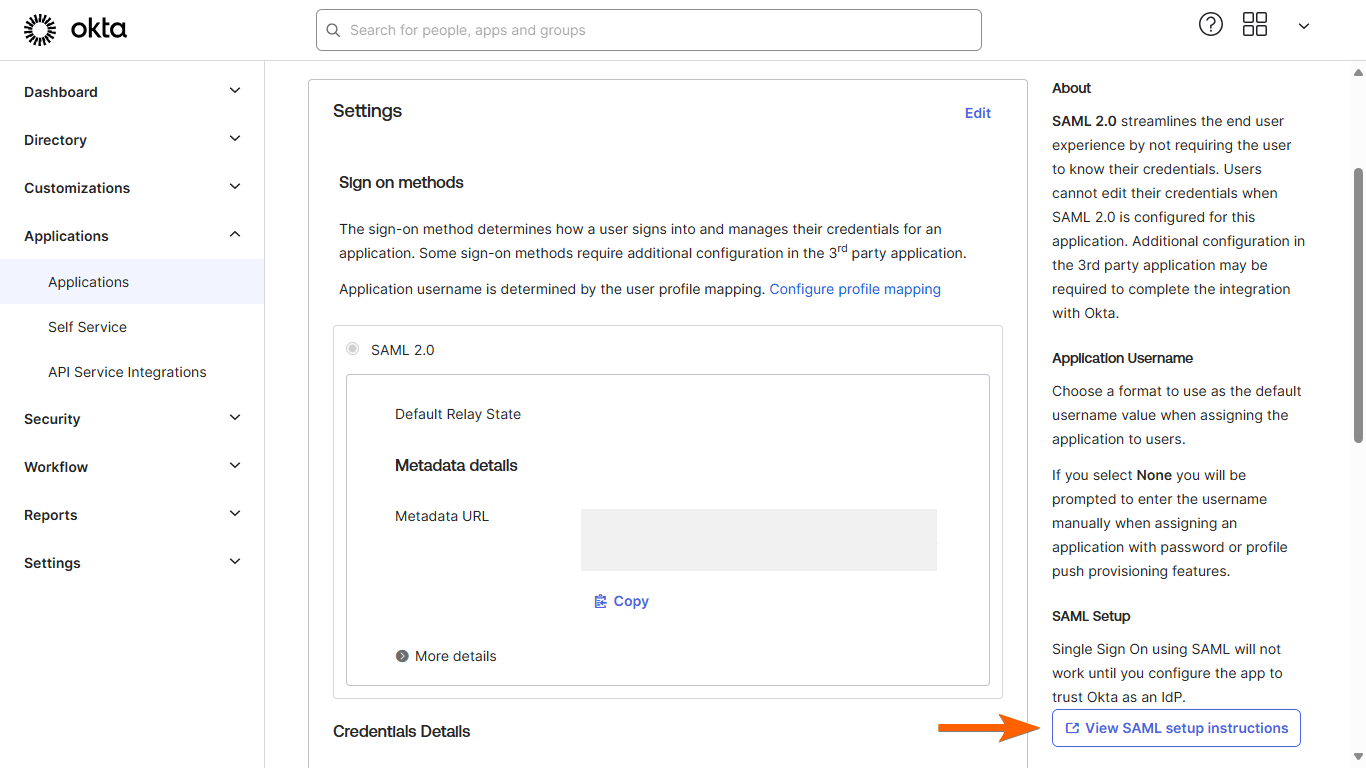Image resolution: width=1366 pixels, height=768 pixels.
Task: Open the apps grid icon
Action: coord(1254,25)
